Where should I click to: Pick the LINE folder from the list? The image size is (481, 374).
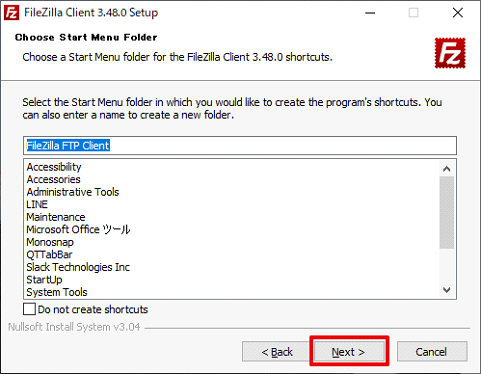pyautogui.click(x=37, y=204)
